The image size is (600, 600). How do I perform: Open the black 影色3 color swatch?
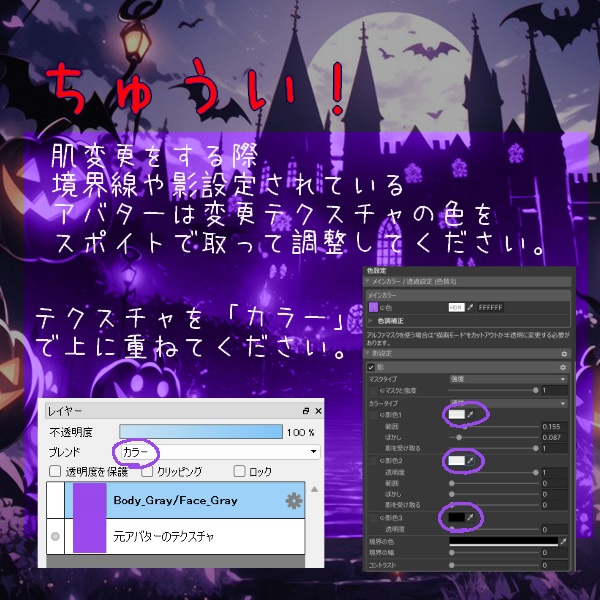457,517
